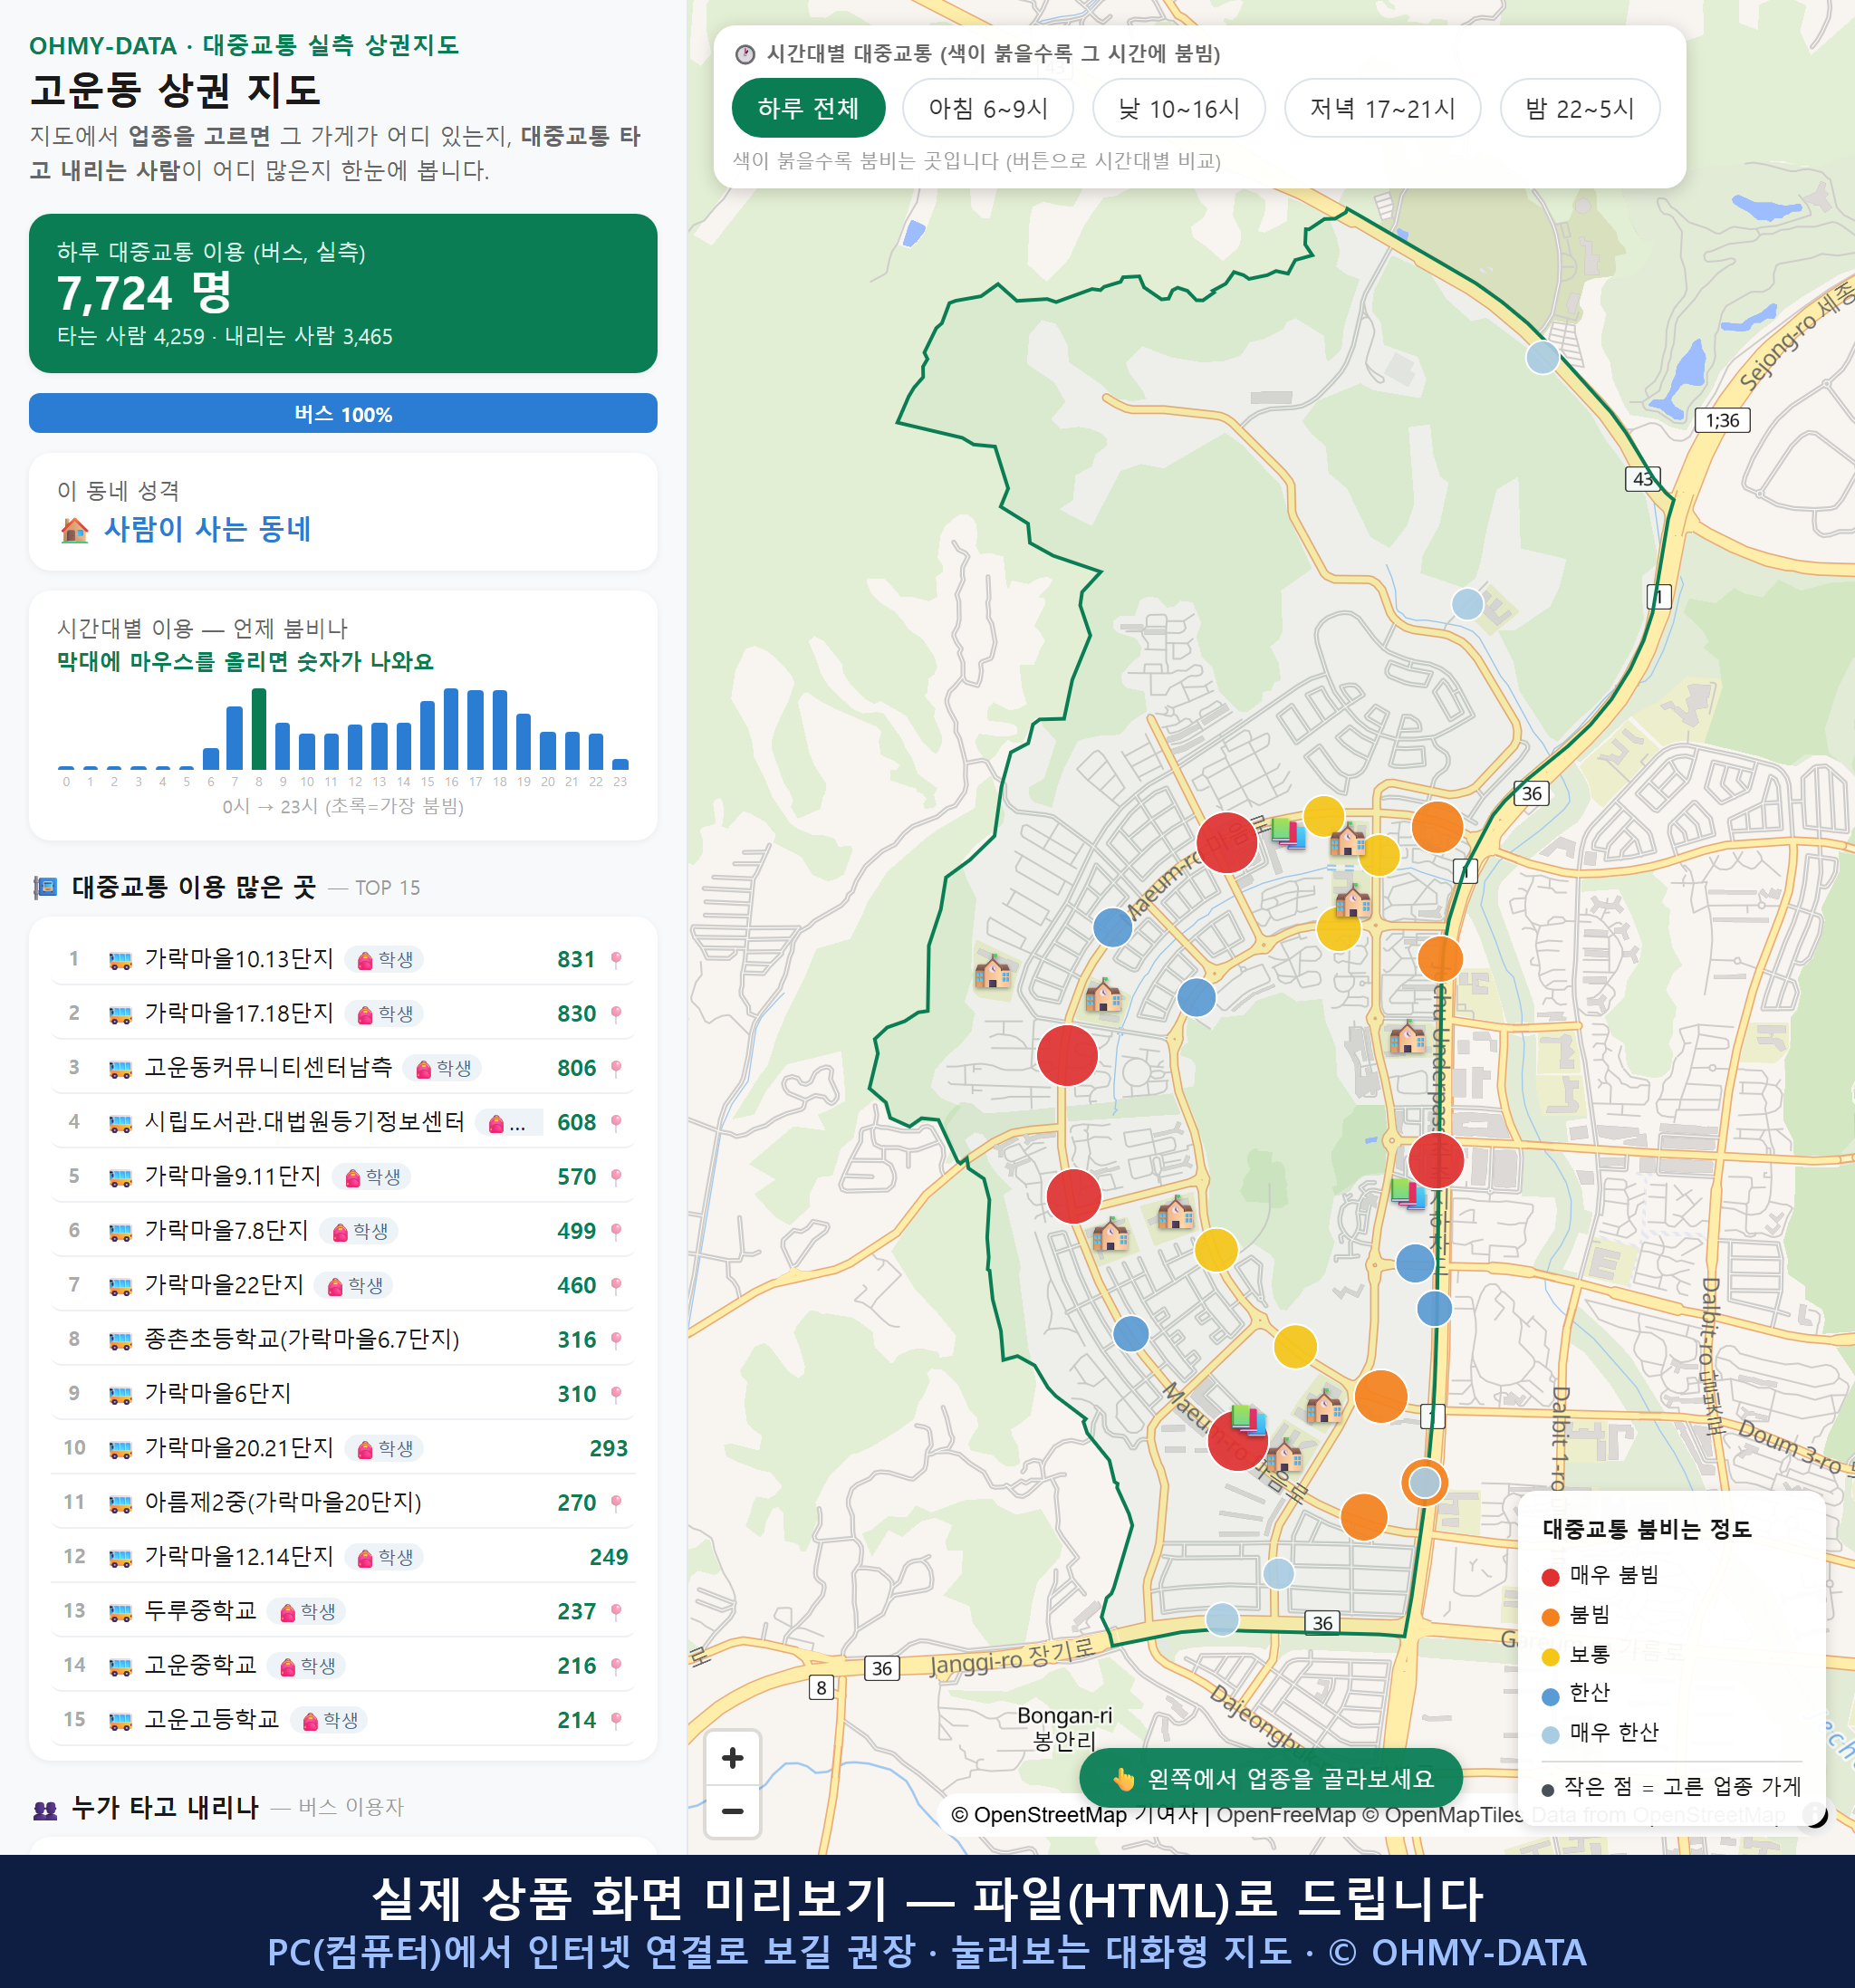This screenshot has height=1988, width=1855.
Task: Click the 사람이 사는 동네 label
Action: pyautogui.click(x=208, y=529)
